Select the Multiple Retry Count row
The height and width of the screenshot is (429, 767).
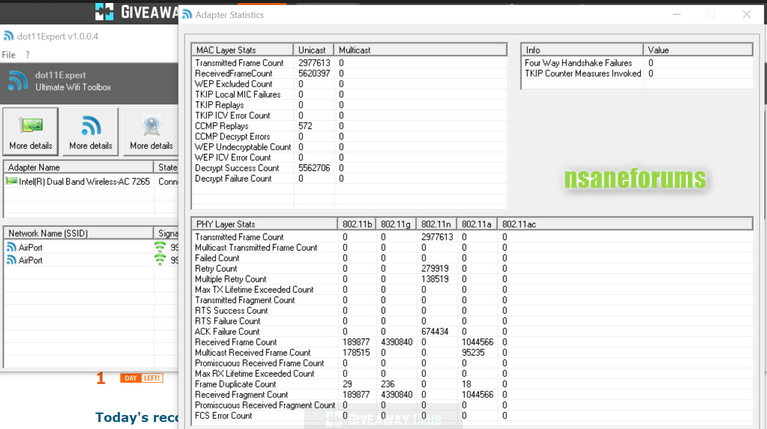pyautogui.click(x=472, y=279)
